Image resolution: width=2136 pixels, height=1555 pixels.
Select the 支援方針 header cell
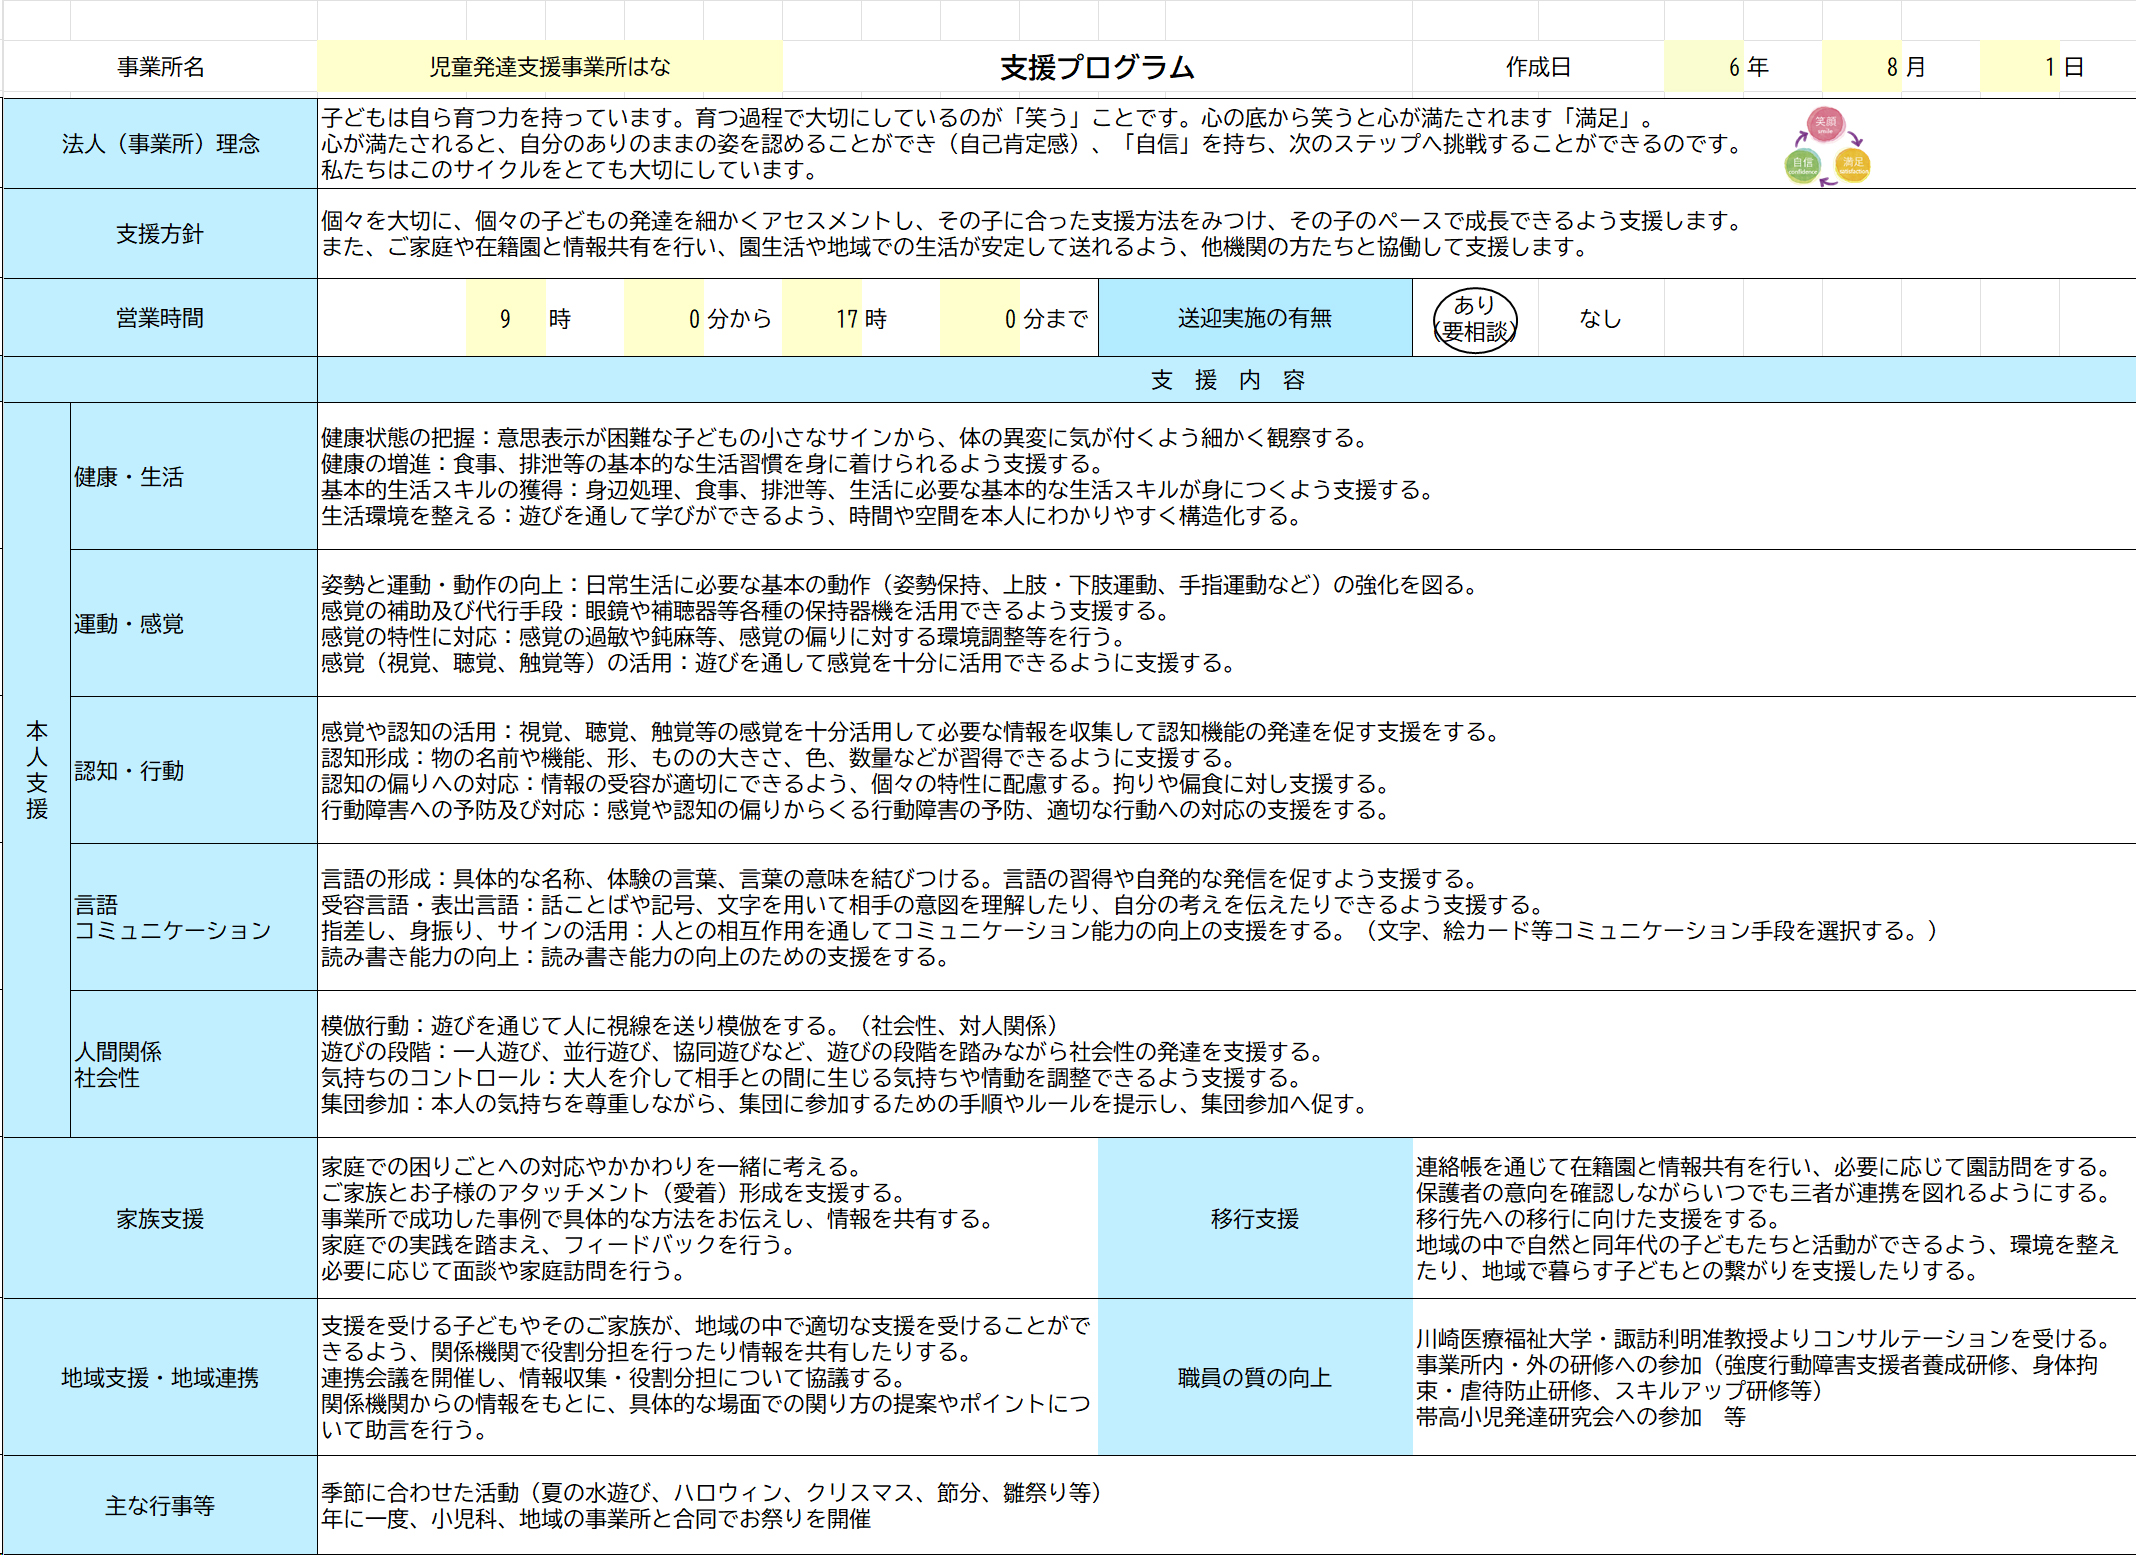(x=160, y=234)
